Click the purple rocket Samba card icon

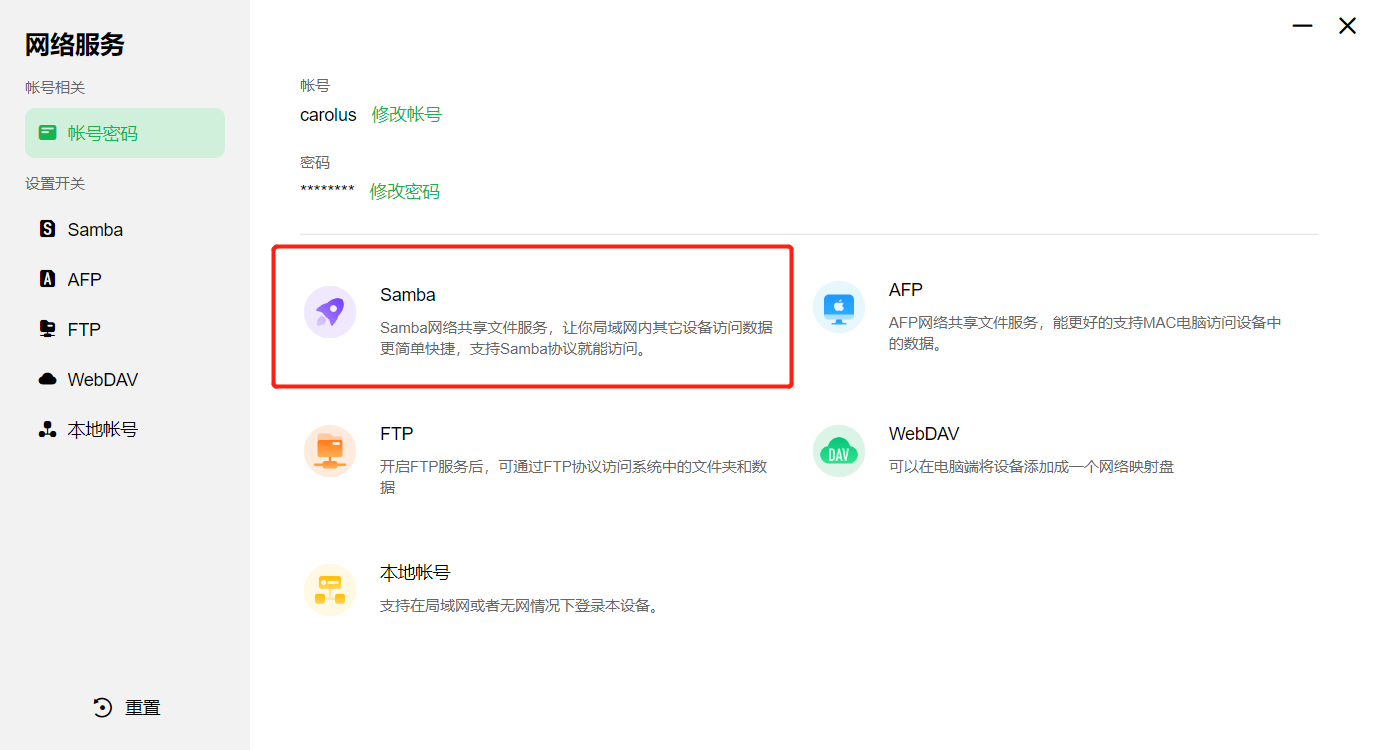click(330, 312)
